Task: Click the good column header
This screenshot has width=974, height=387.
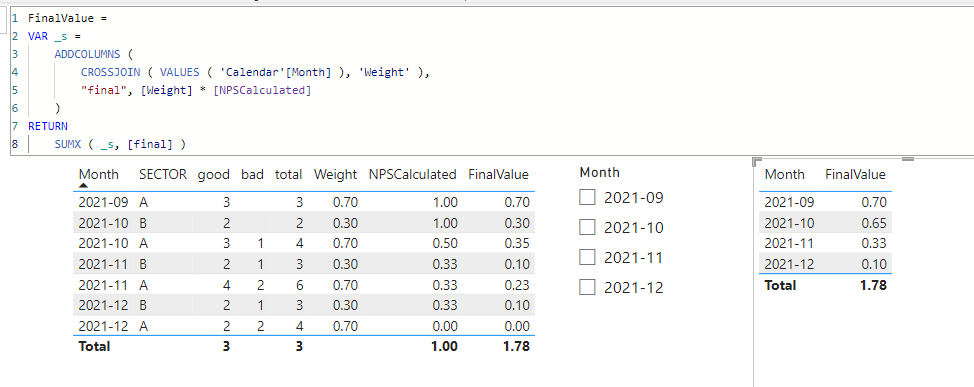Action: 214,175
